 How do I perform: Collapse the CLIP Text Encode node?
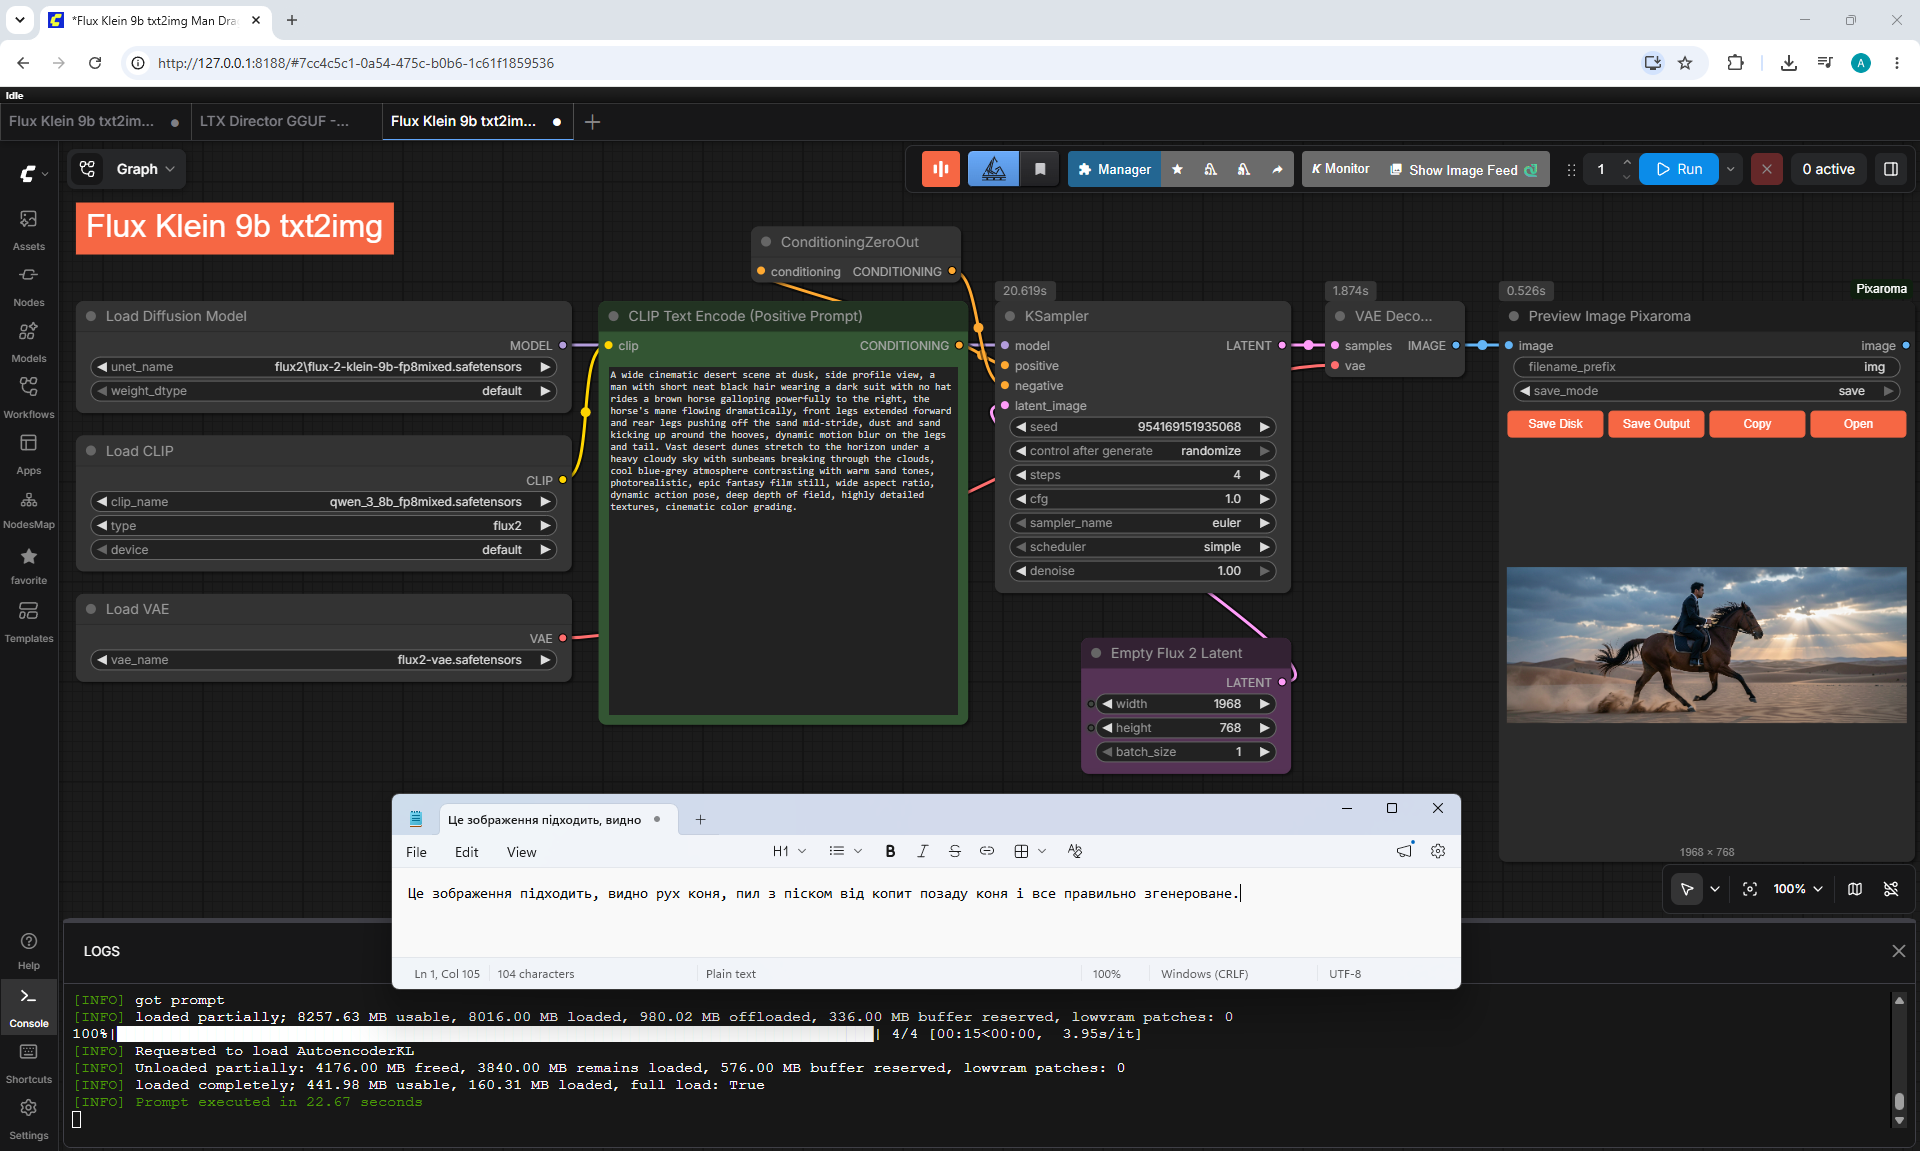point(614,316)
